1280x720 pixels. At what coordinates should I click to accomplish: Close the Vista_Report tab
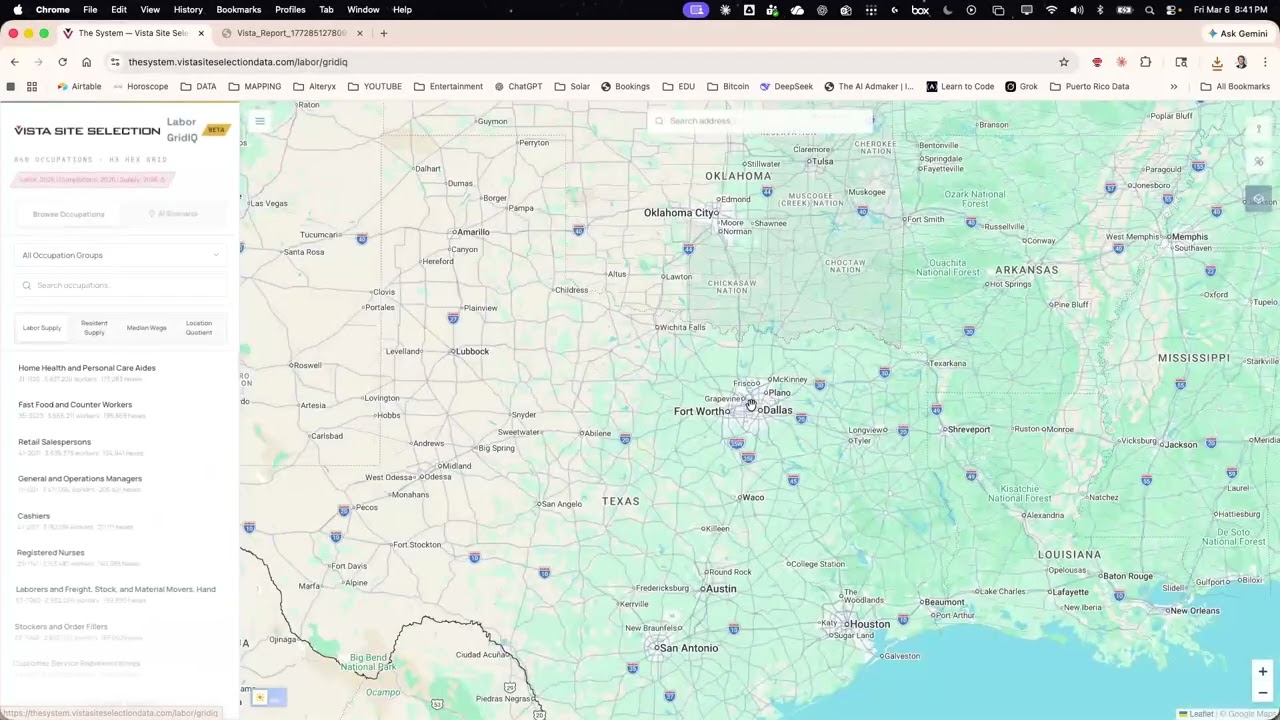tap(360, 33)
